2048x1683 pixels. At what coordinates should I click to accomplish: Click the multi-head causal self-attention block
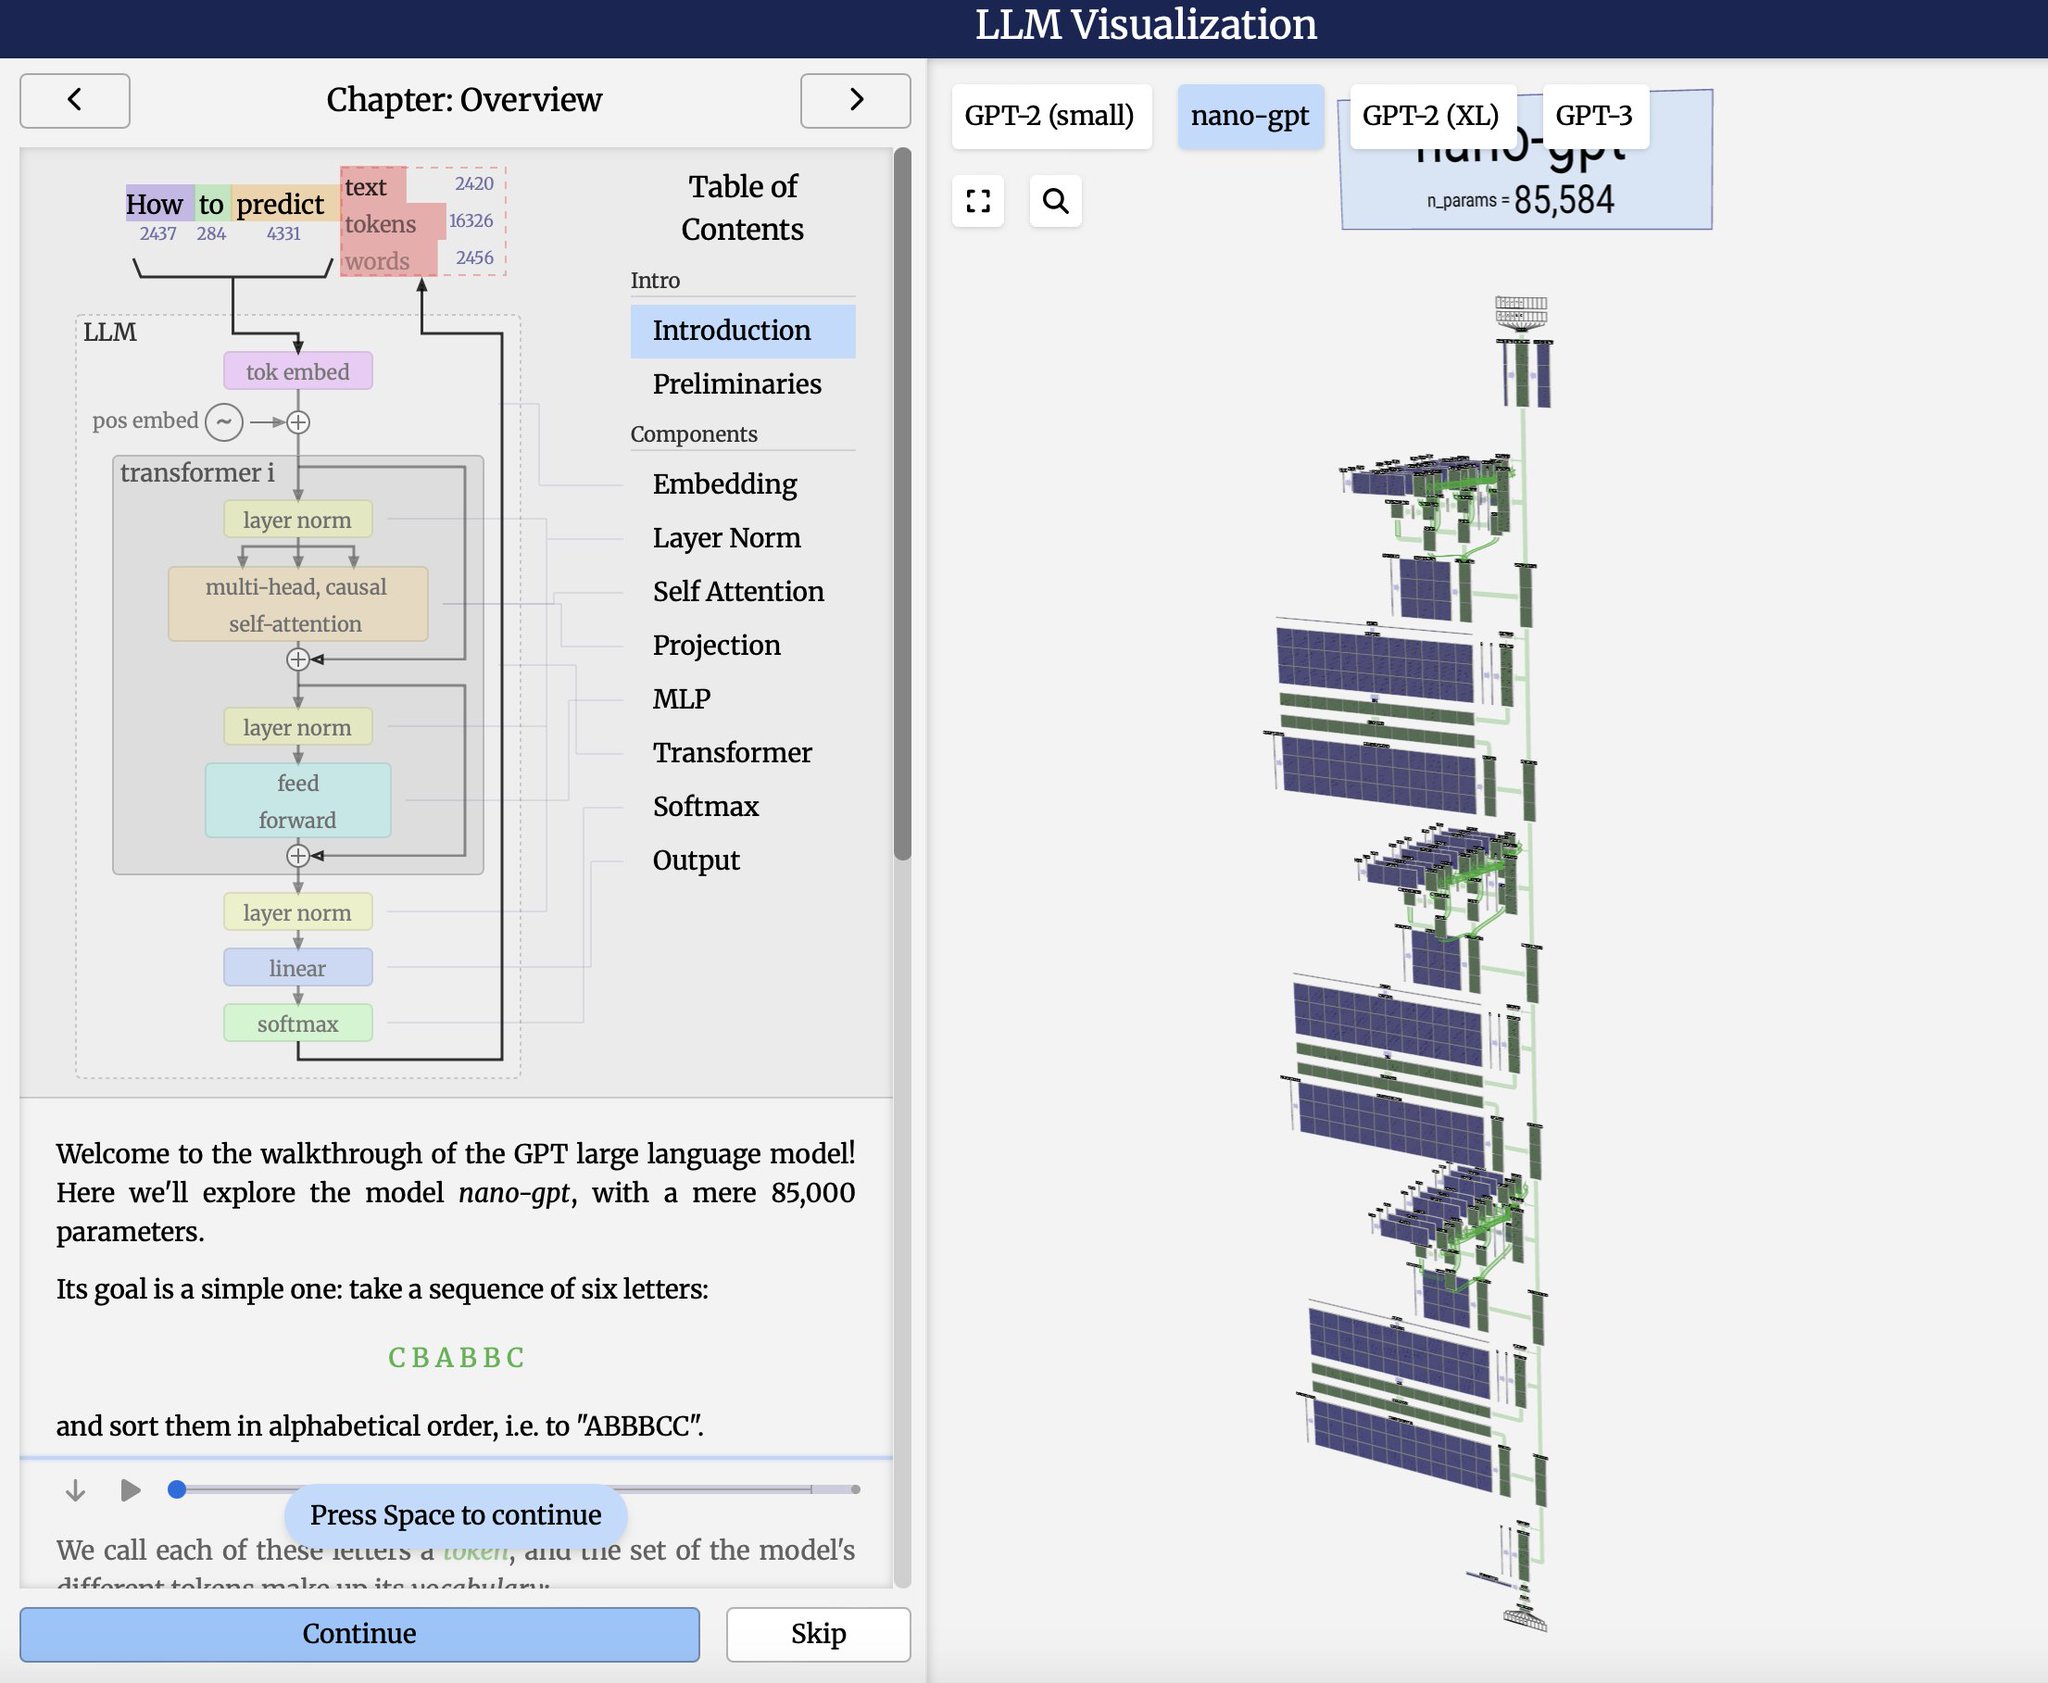pos(298,605)
